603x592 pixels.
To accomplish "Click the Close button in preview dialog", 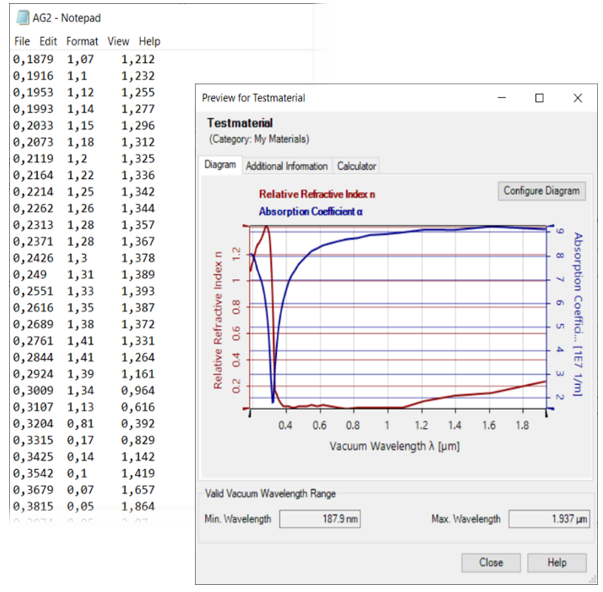I will (491, 562).
